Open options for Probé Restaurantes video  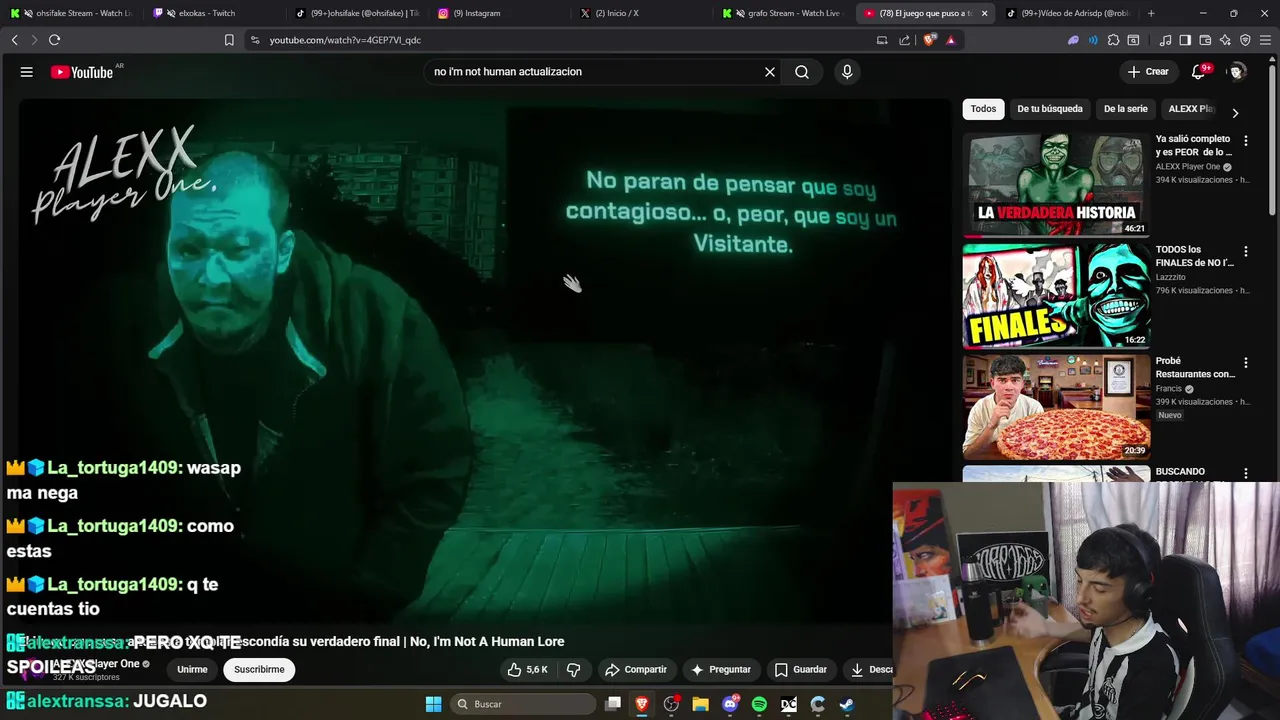(x=1245, y=363)
